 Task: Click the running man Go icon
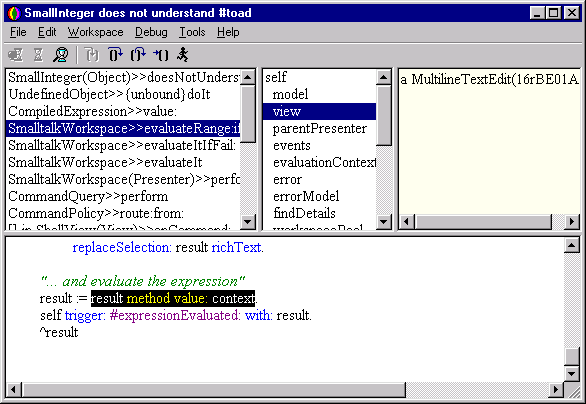(x=183, y=55)
